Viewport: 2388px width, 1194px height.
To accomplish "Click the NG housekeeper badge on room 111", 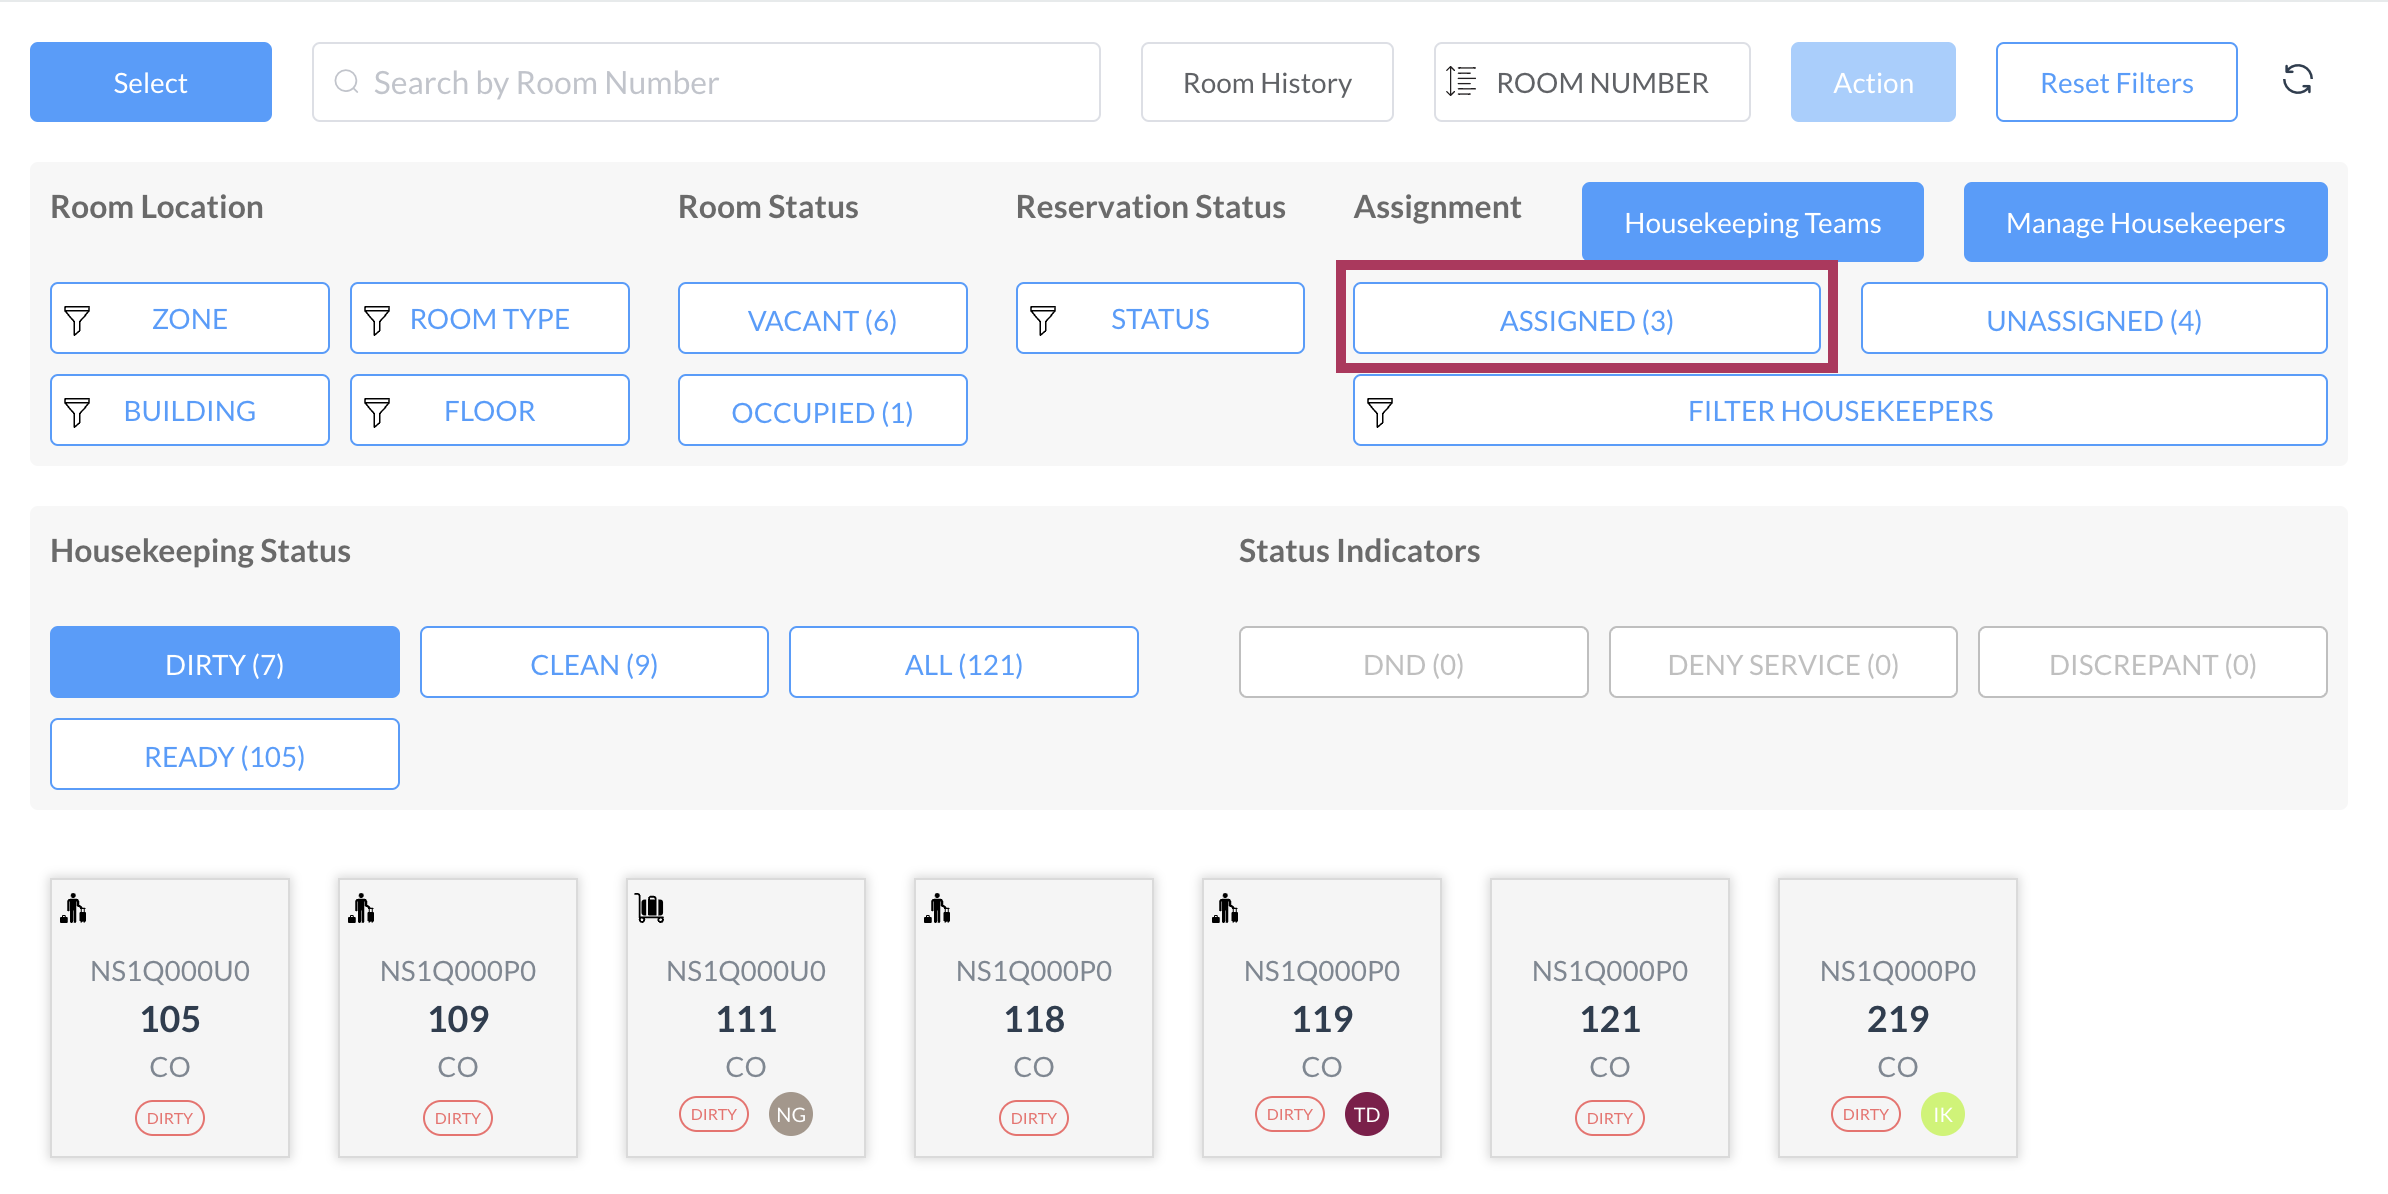I will click(x=790, y=1114).
